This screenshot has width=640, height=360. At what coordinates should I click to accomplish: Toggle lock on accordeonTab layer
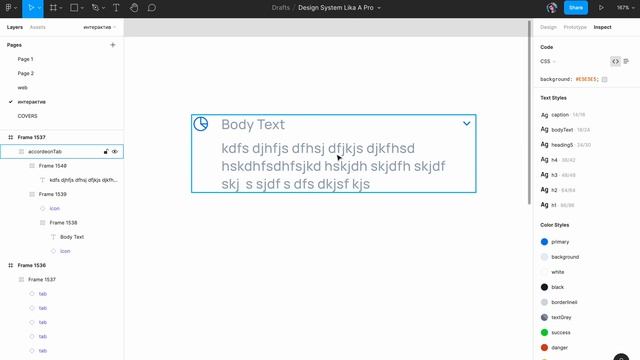[106, 151]
